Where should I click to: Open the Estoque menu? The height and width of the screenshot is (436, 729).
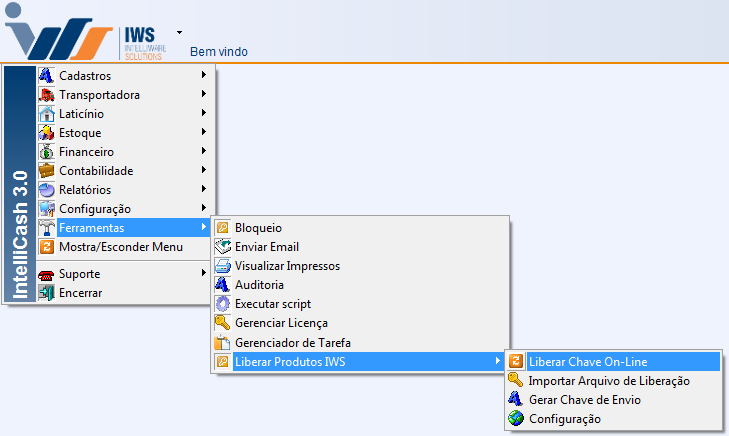124,132
